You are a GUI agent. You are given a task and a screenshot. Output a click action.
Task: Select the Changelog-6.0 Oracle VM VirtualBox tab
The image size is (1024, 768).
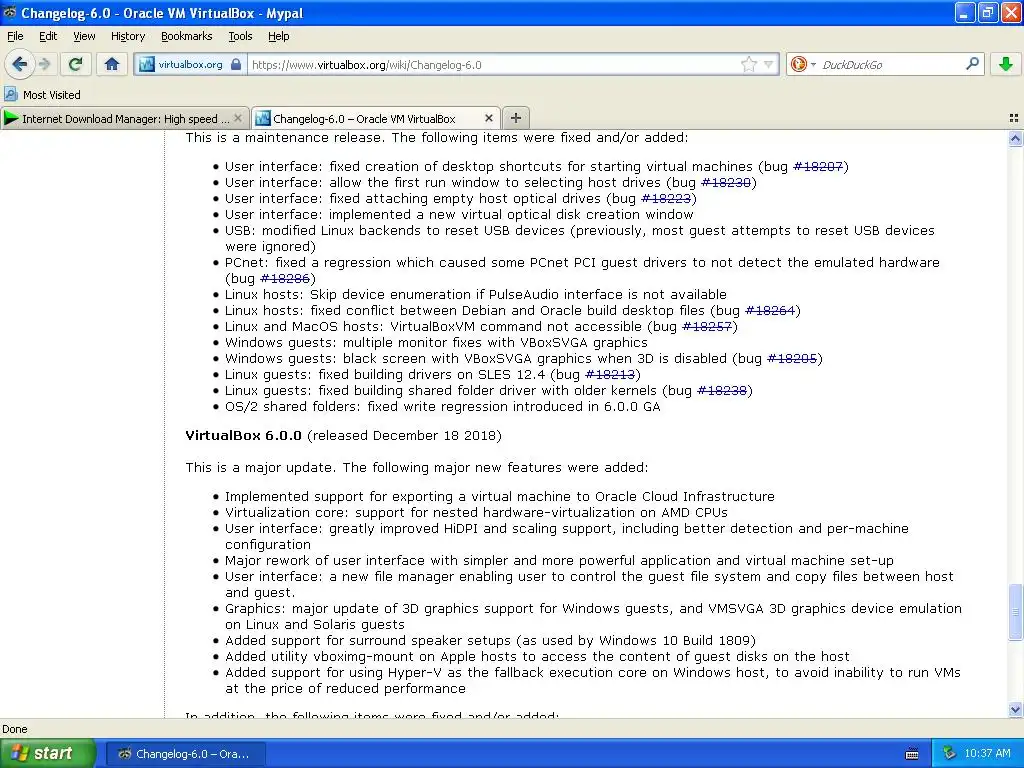coord(376,118)
